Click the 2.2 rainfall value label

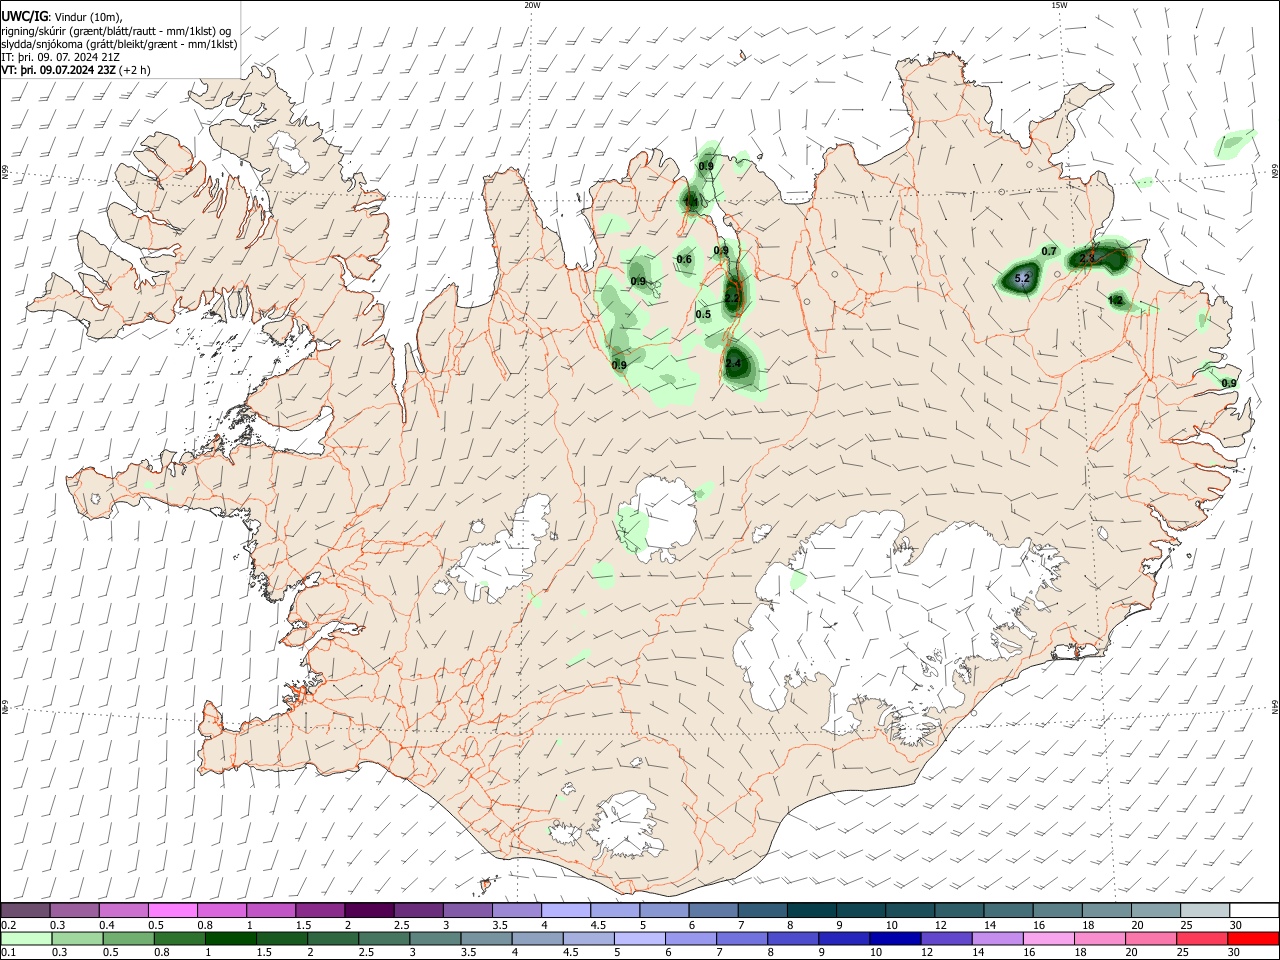tap(732, 297)
